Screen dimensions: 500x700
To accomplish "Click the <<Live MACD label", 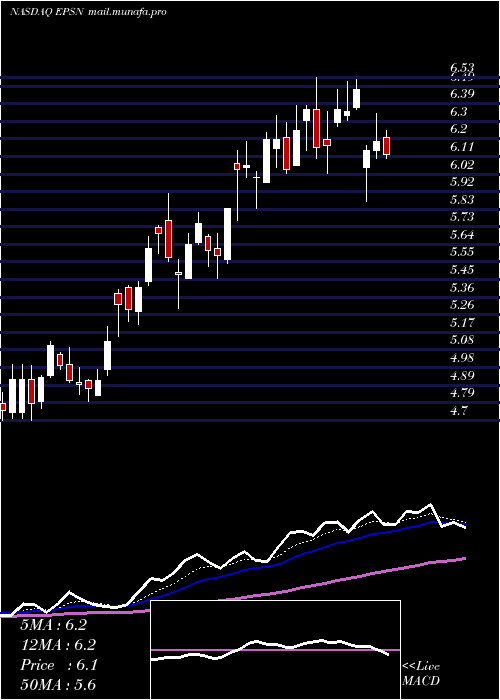I will coord(421,674).
